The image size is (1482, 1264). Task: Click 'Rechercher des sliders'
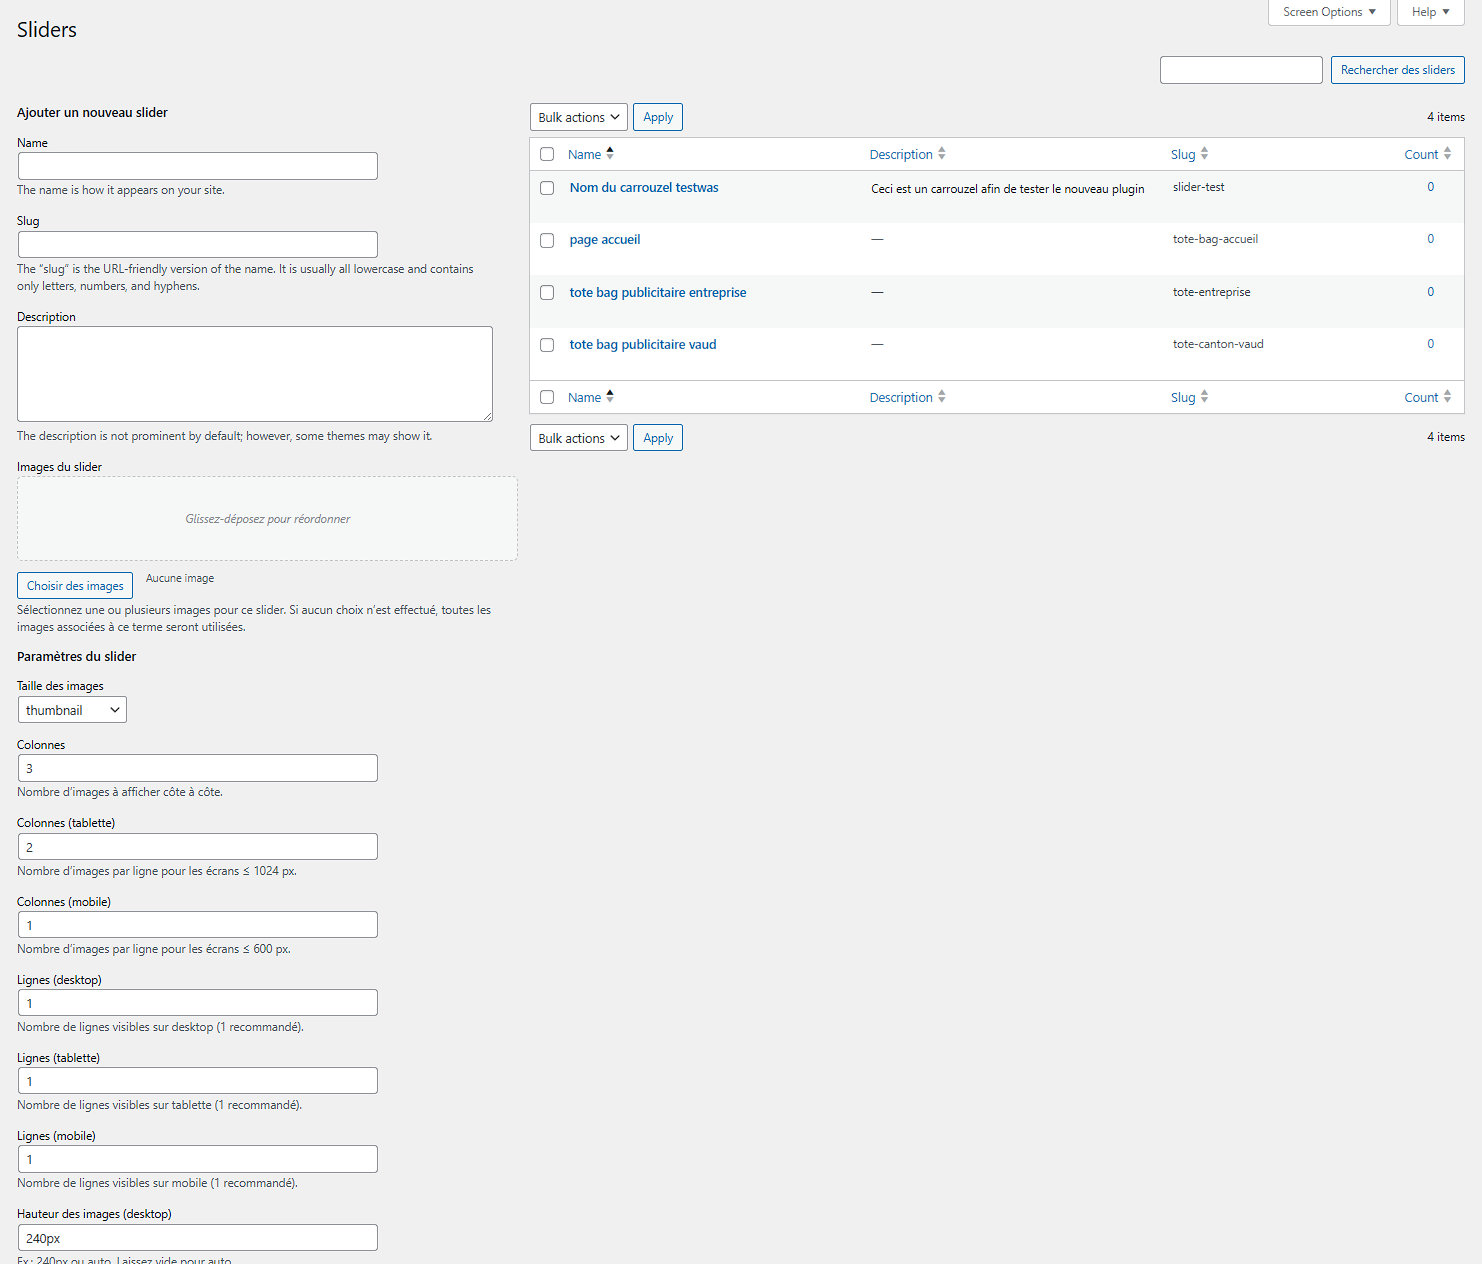[x=1397, y=70]
